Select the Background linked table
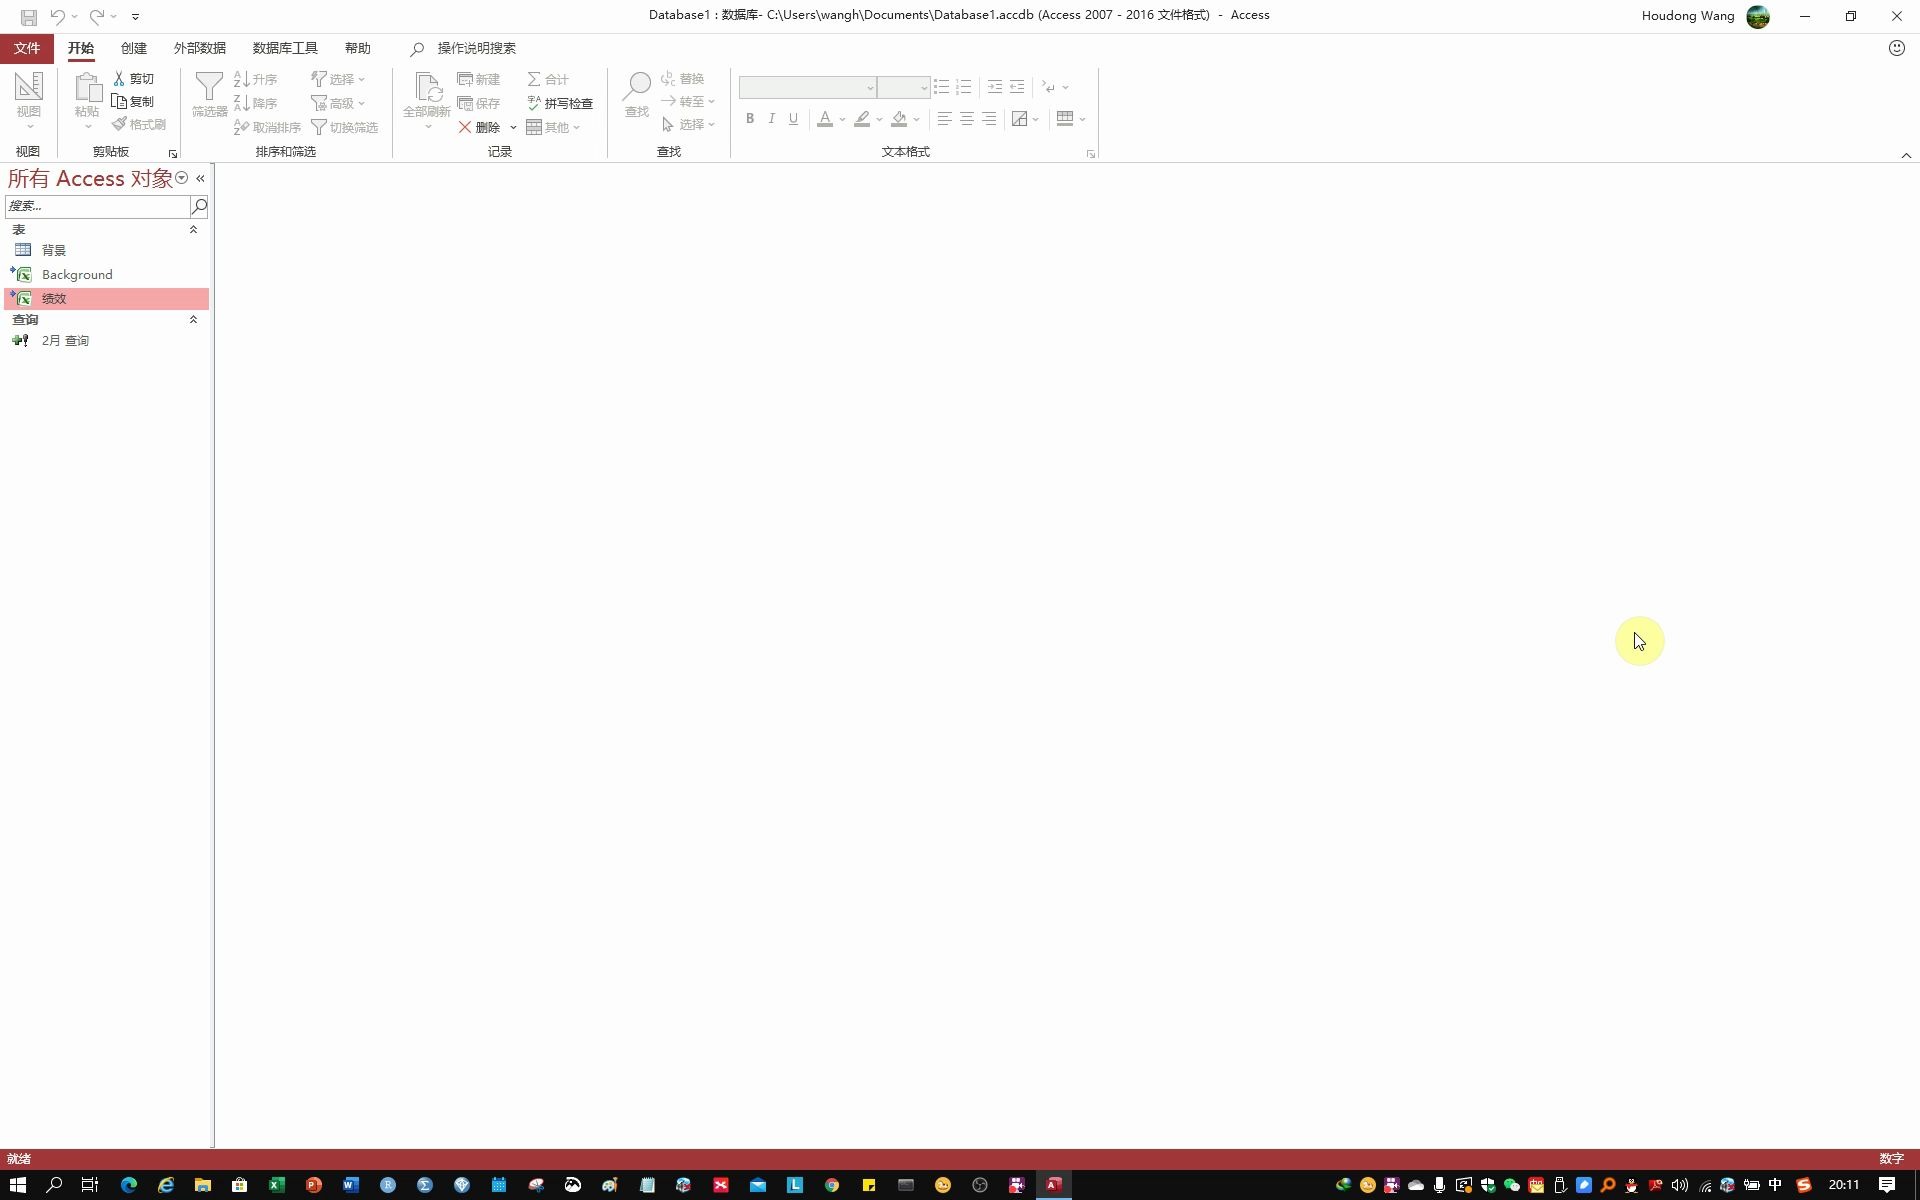Screen dimensions: 1920x1200 (x=77, y=274)
